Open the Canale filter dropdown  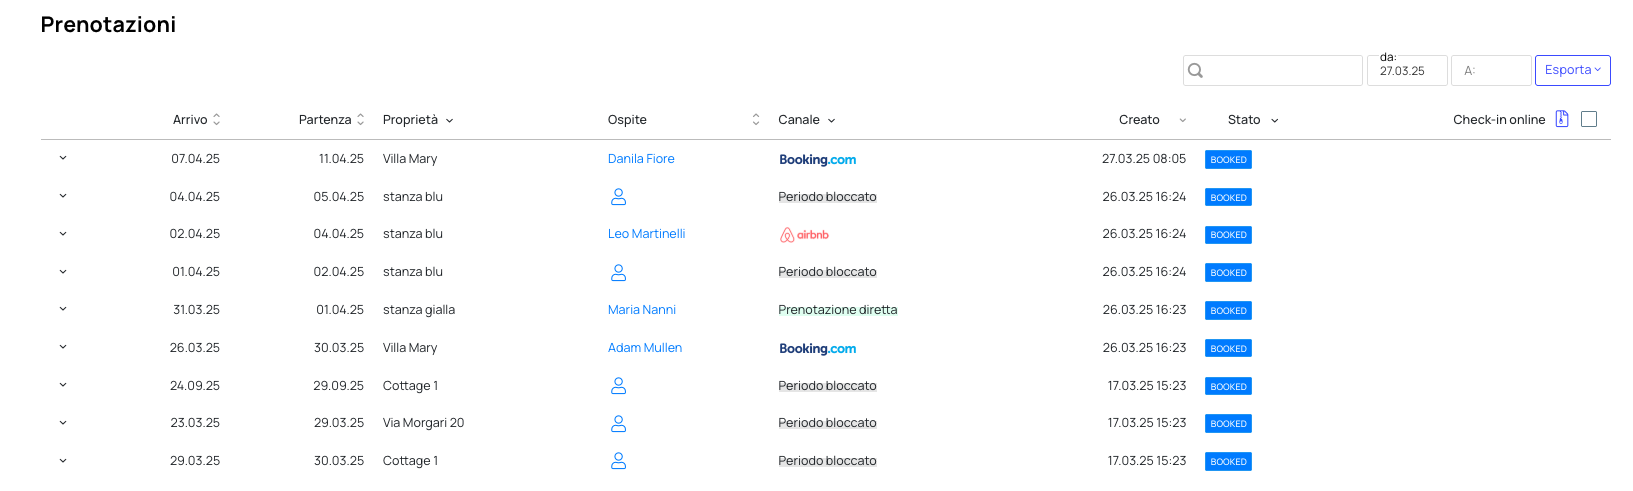[831, 120]
